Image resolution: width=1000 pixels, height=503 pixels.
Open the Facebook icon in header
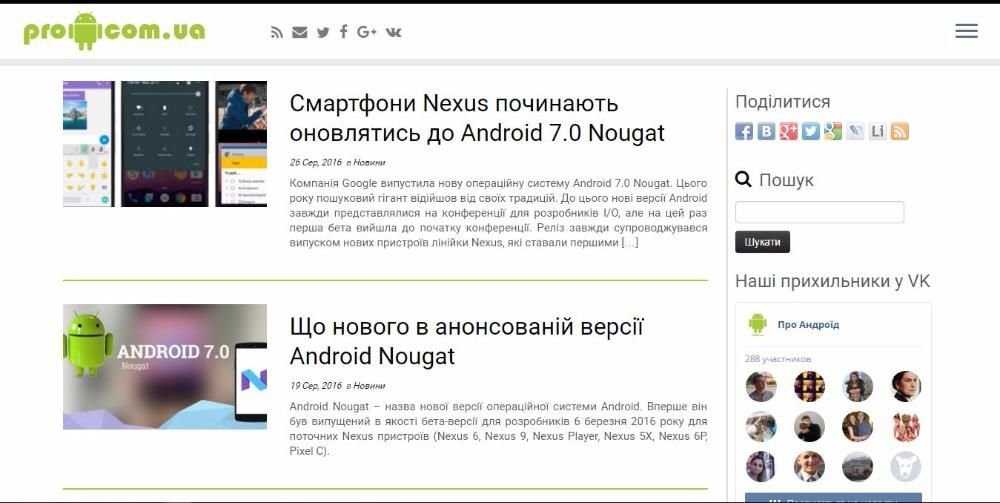click(x=344, y=32)
